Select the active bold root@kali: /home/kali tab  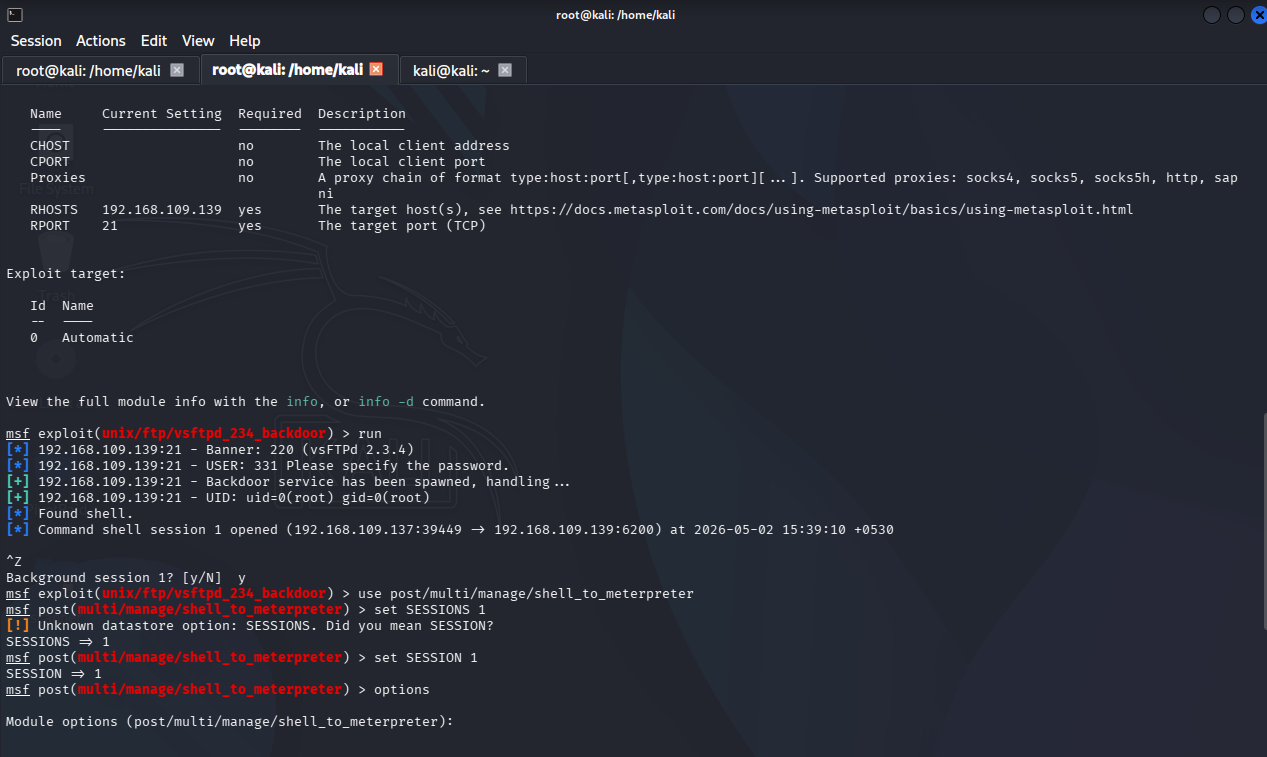[x=287, y=69]
